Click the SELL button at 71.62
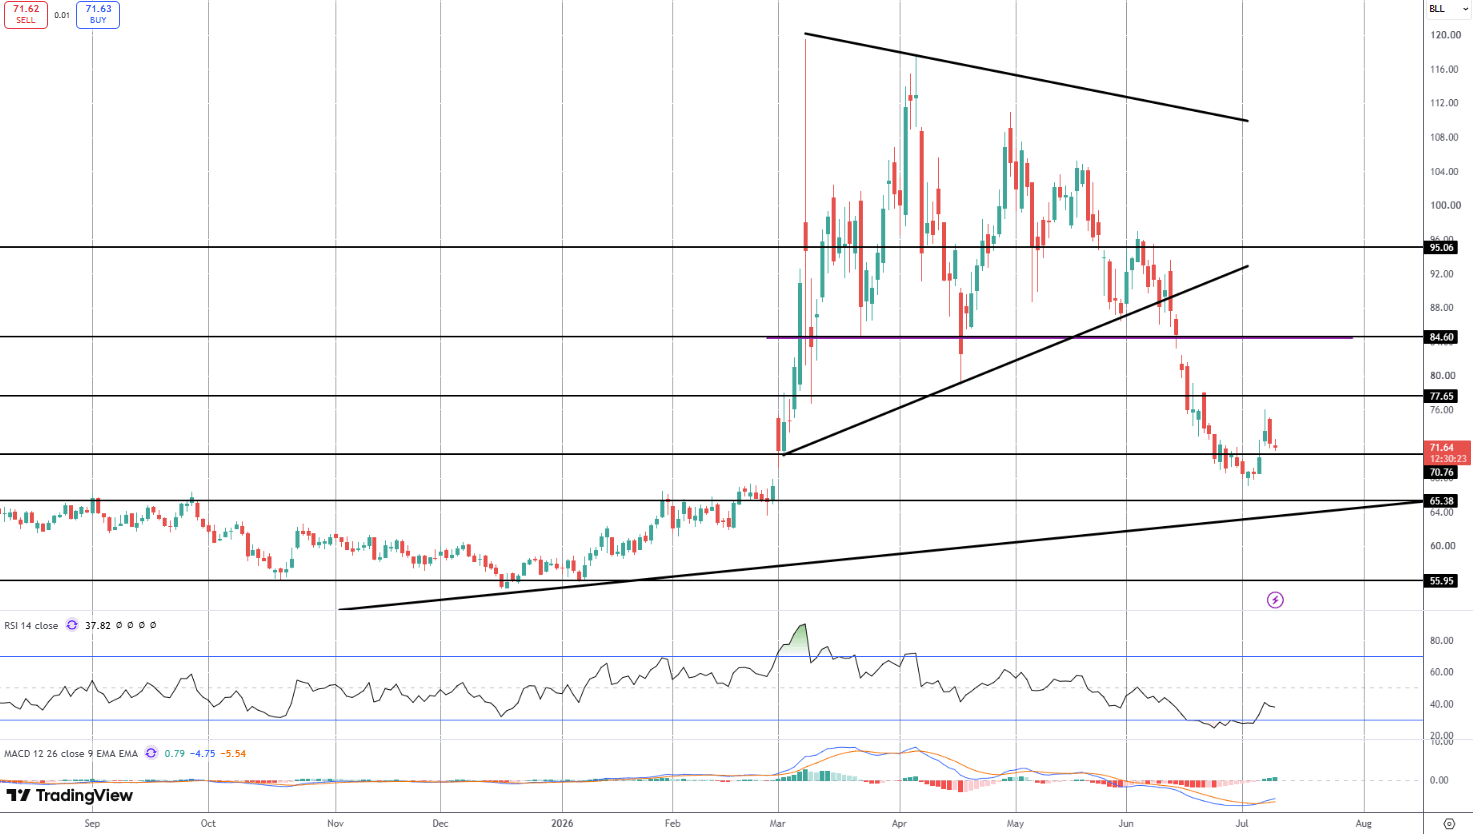 26,15
